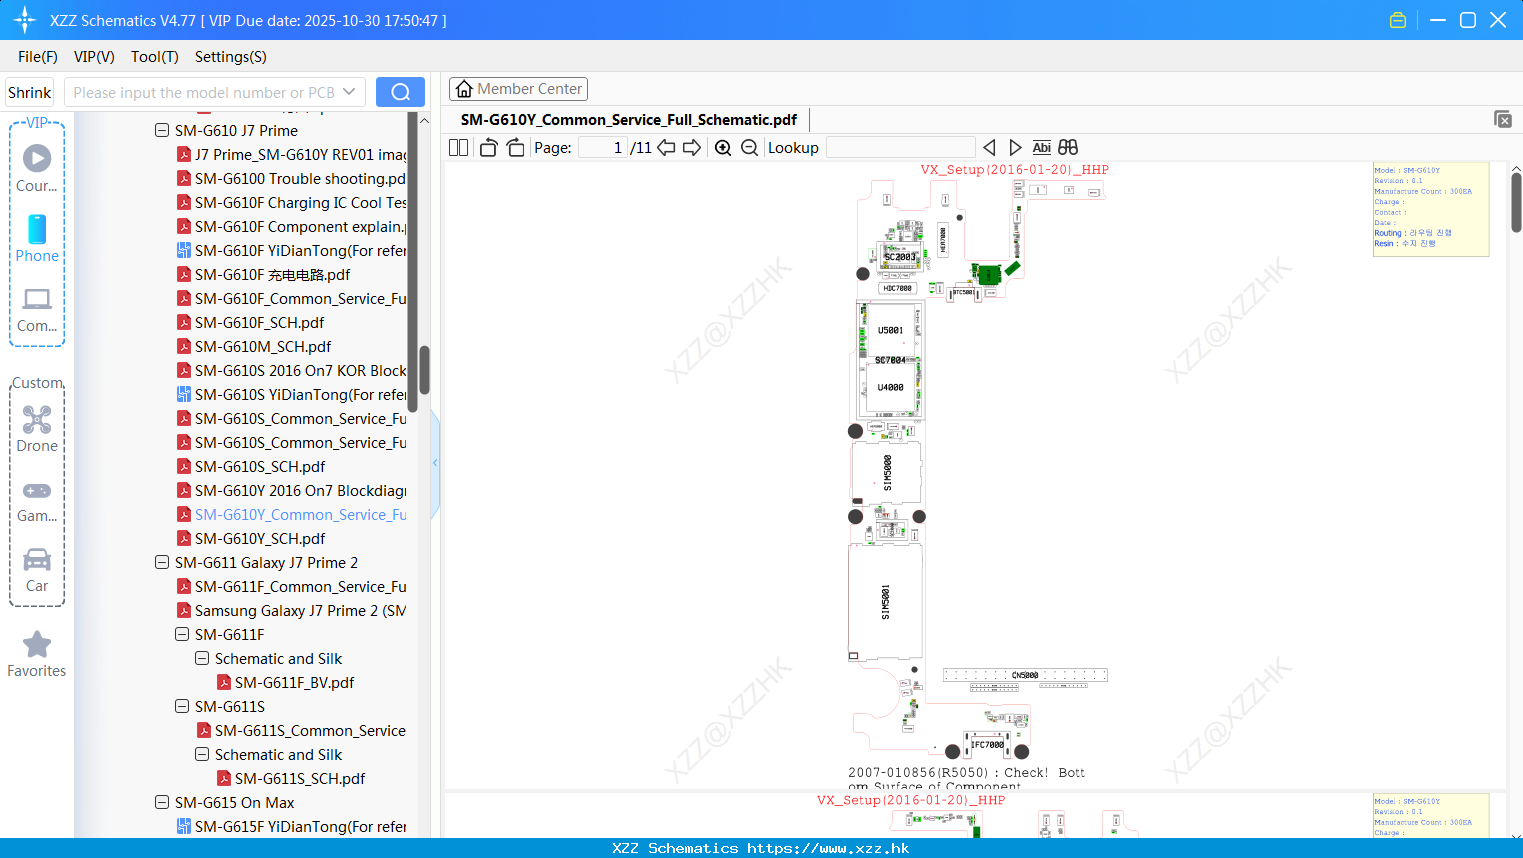The image size is (1523, 858).
Task: Open SM-G610M_SCH.pdf
Action: pyautogui.click(x=254, y=346)
